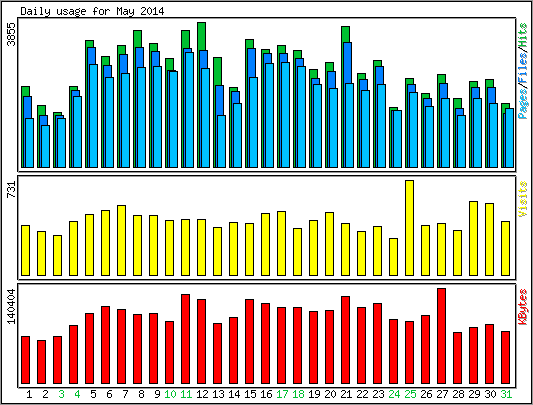Screen dimensions: 533x405
Task: Select the light-blue pages bar for day 1
Action: click(x=30, y=143)
